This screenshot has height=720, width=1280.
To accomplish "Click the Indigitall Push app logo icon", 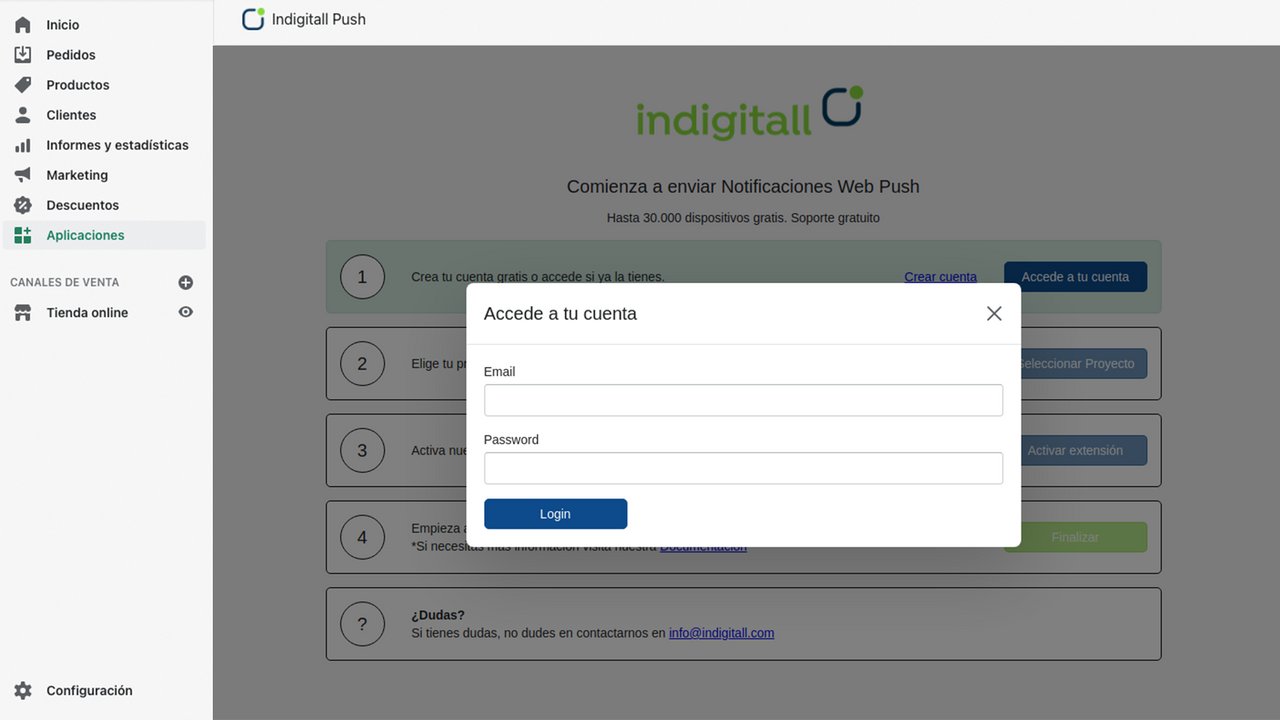I will [254, 19].
